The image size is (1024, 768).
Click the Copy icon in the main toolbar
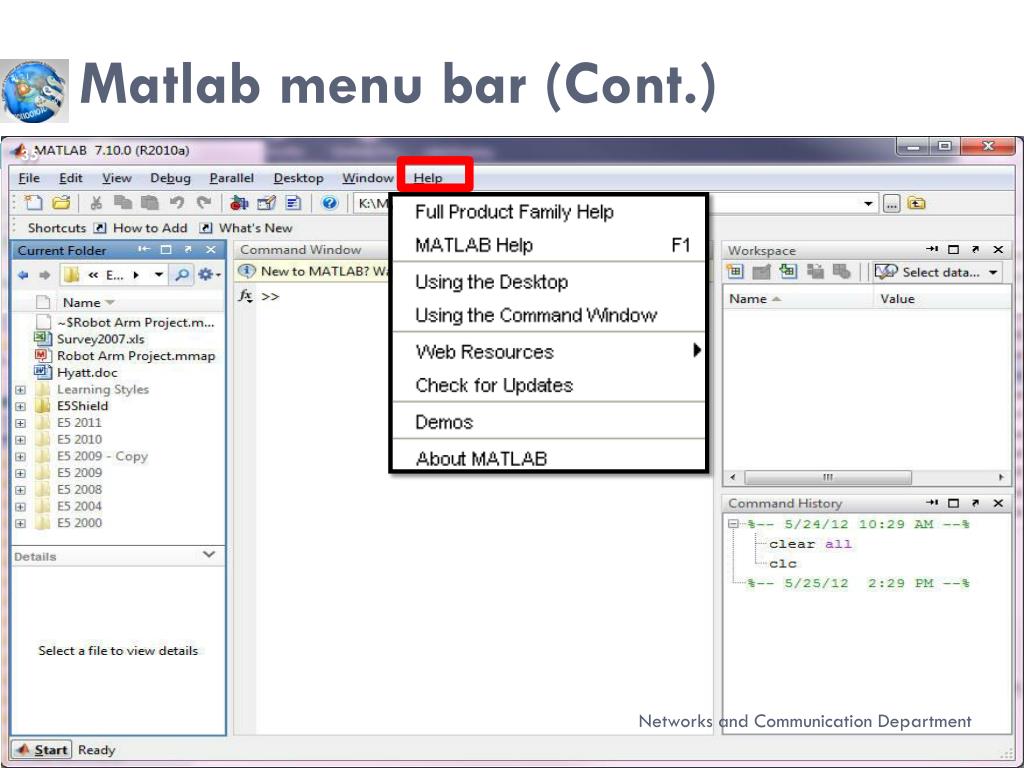click(x=123, y=203)
